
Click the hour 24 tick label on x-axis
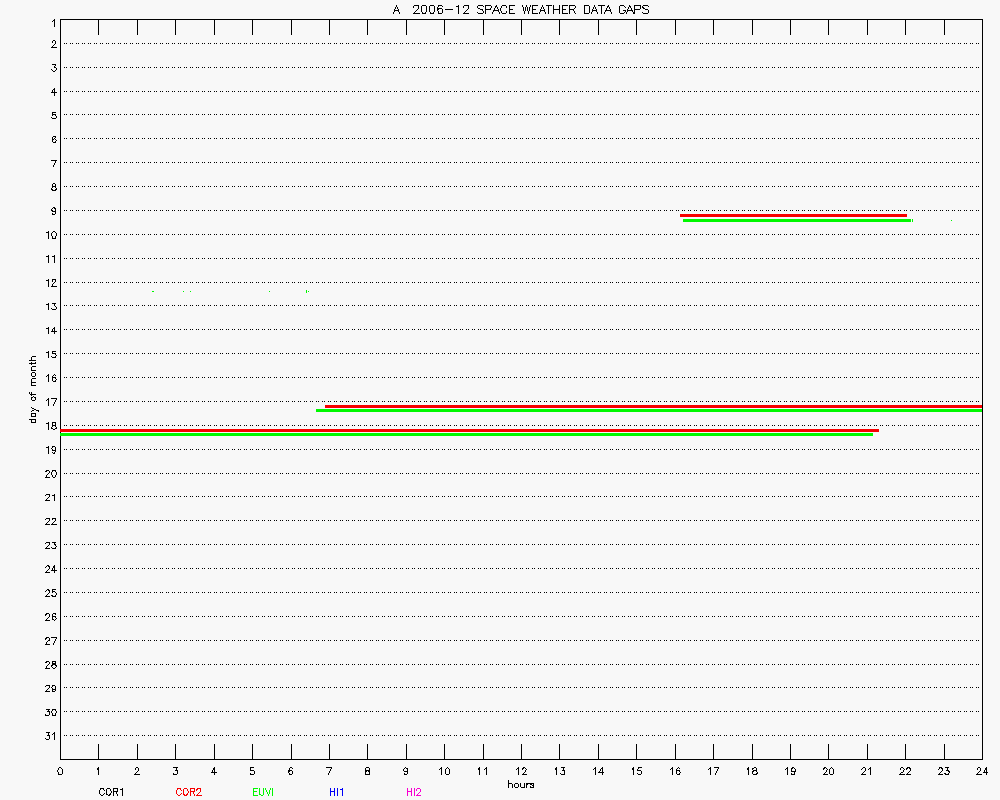(x=981, y=771)
